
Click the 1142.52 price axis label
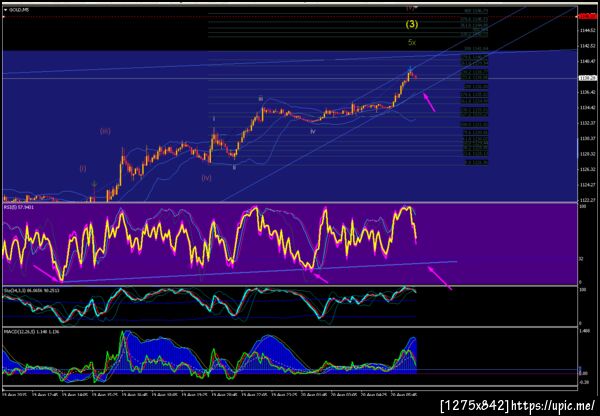point(588,46)
